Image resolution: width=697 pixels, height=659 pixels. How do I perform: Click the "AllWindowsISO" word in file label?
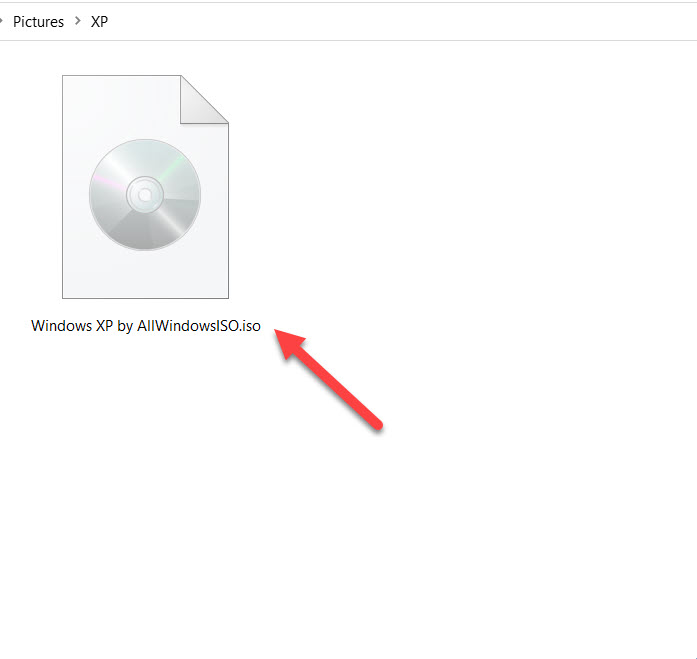(188, 326)
